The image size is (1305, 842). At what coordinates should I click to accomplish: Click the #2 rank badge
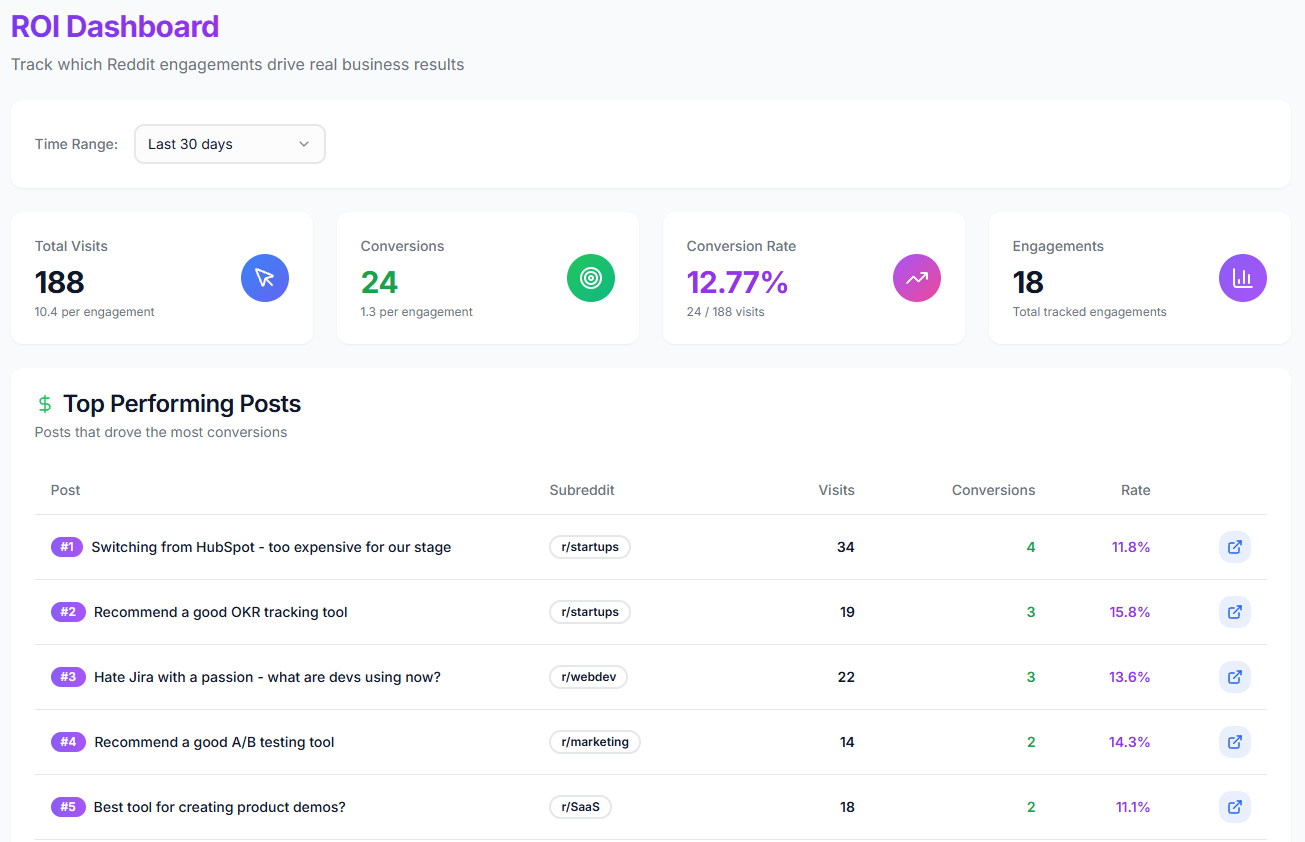[68, 612]
